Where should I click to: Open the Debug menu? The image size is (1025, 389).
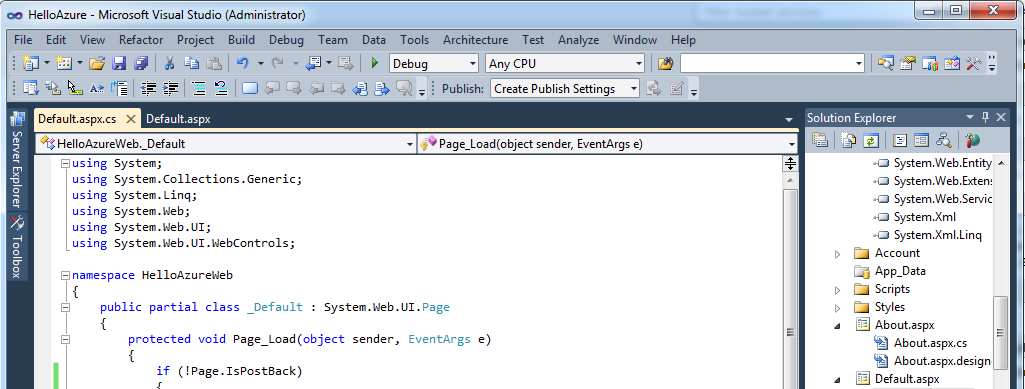(286, 40)
